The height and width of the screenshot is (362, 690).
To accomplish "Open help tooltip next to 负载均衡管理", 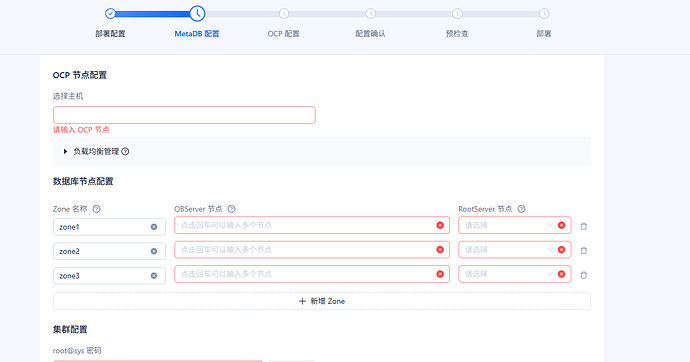I will coord(125,151).
